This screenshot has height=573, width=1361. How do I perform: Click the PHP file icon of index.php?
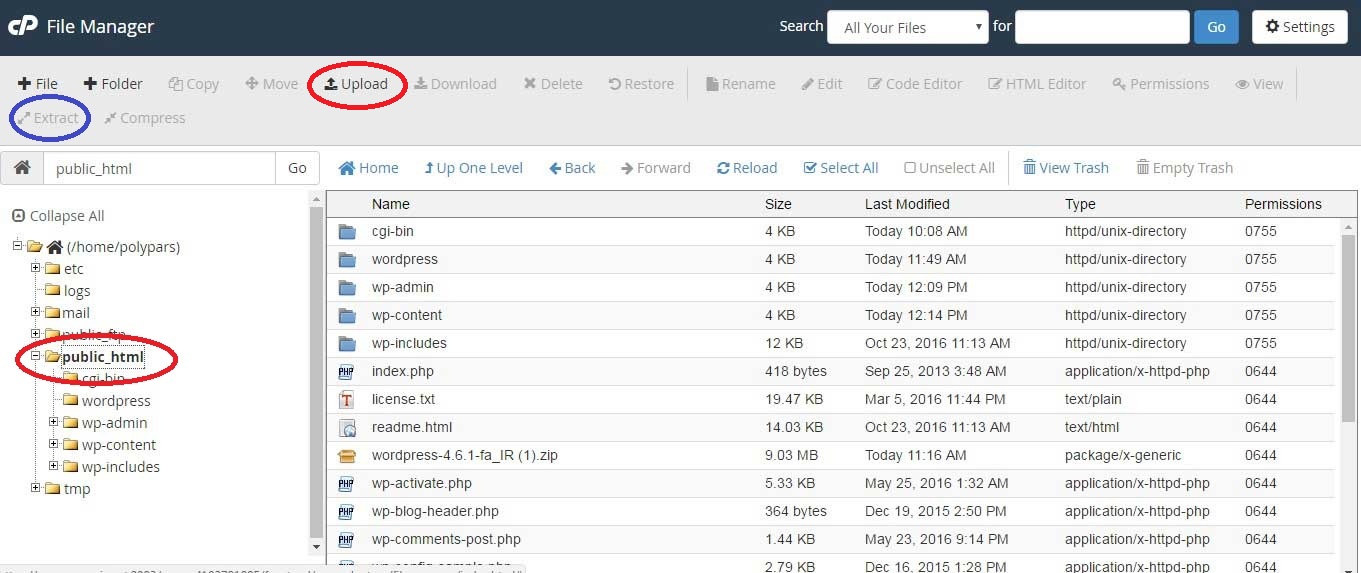click(347, 372)
